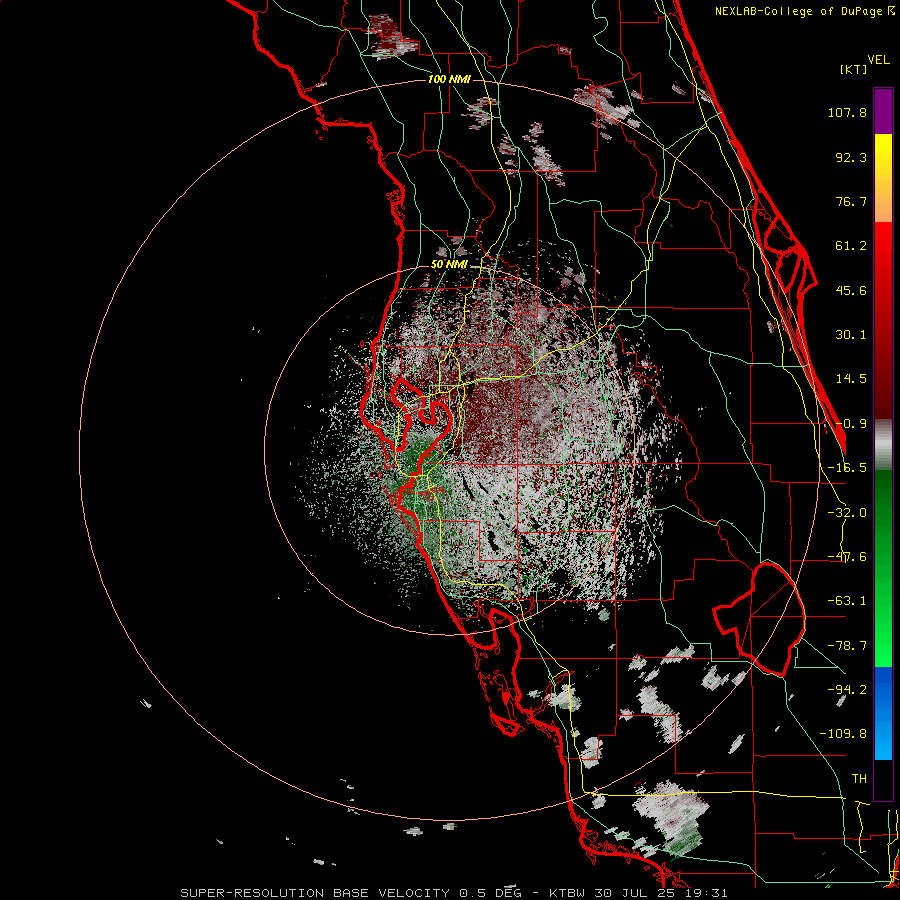This screenshot has height=900, width=900.
Task: Click the red segment of the velocity color bar
Action: point(883,320)
